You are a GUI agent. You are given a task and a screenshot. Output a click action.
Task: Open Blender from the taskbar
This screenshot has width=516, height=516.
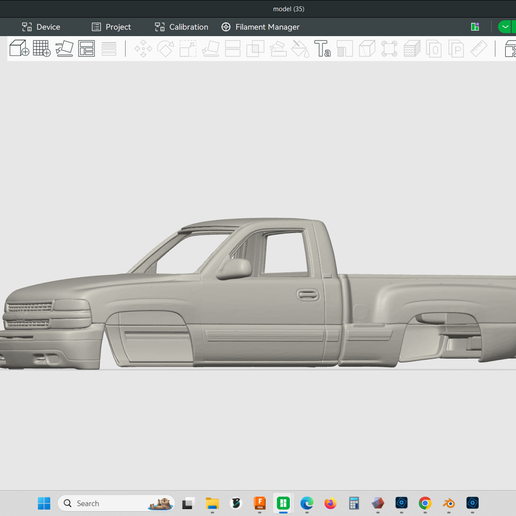449,503
